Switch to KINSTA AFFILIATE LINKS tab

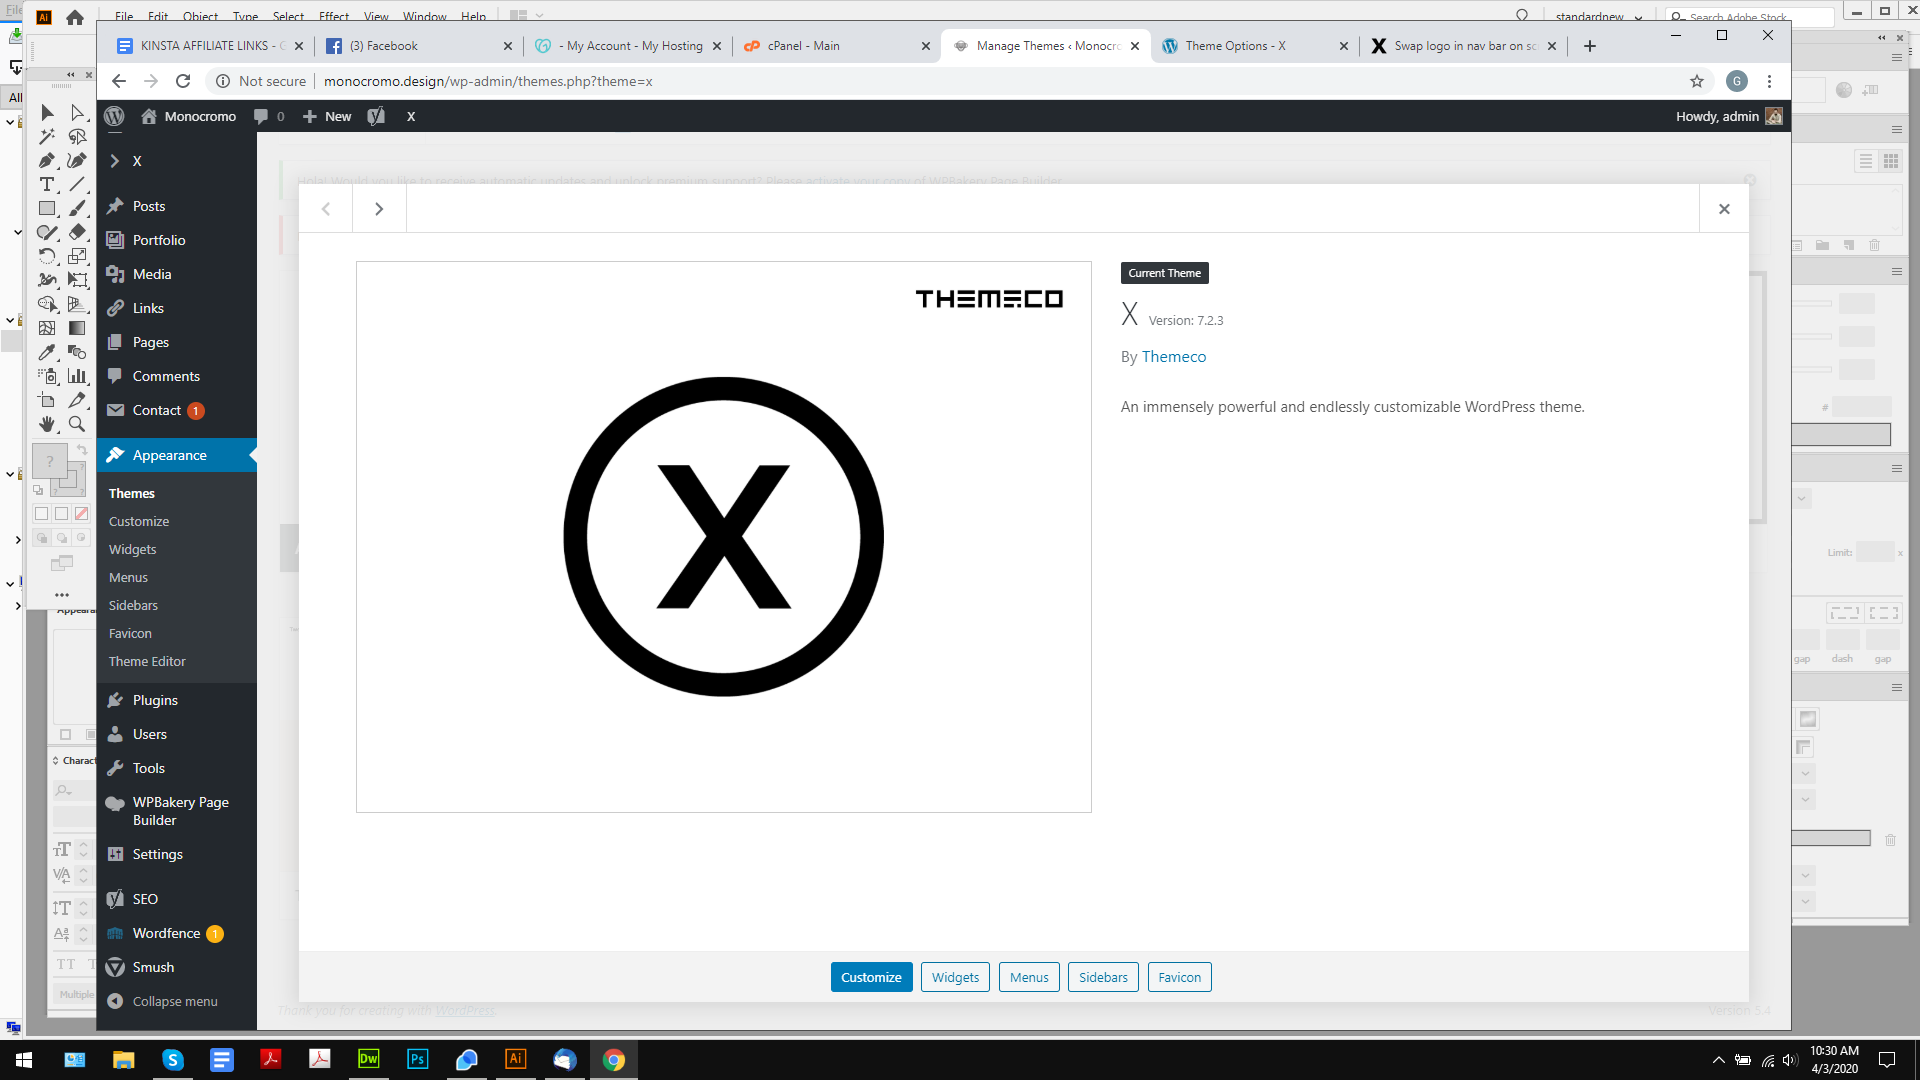click(208, 46)
